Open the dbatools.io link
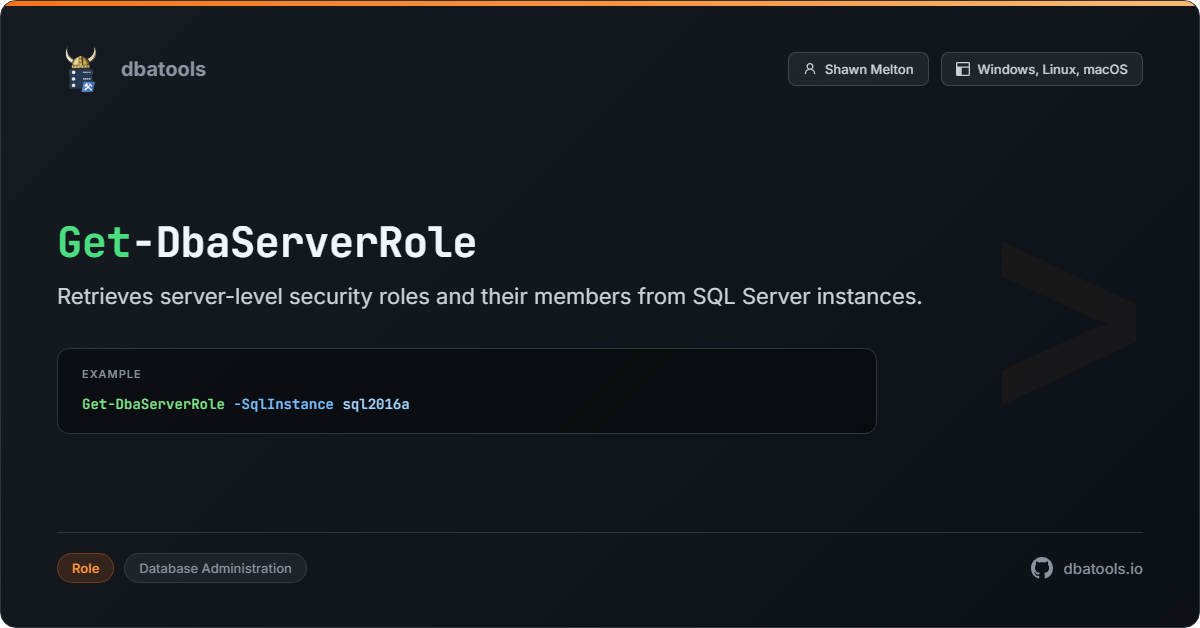The height and width of the screenshot is (628, 1200). pyautogui.click(x=1103, y=568)
